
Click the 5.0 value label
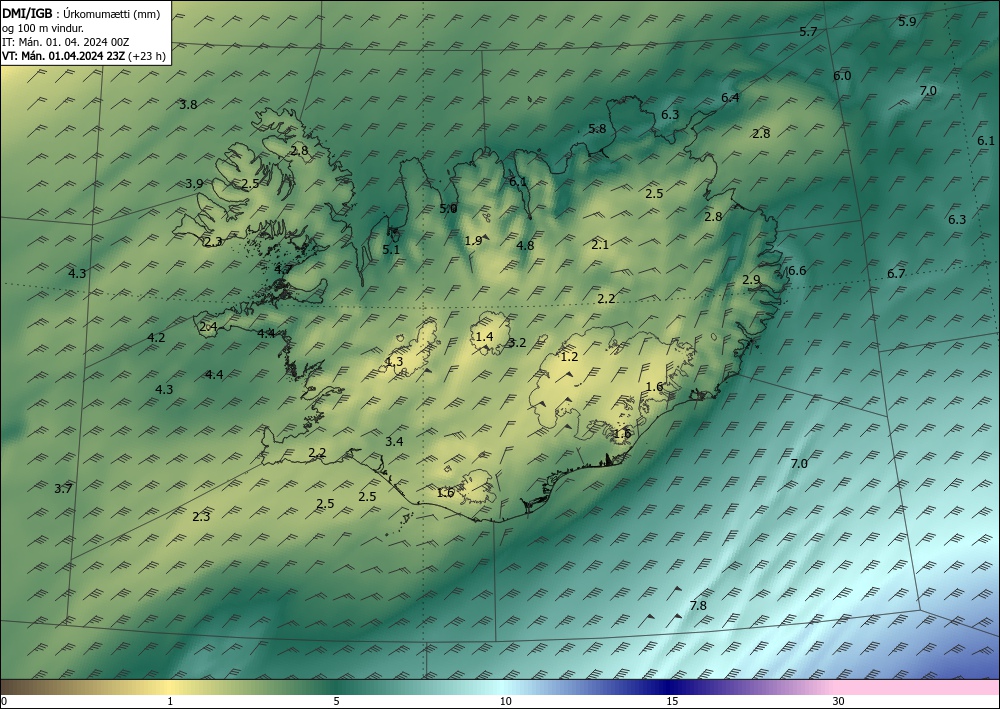coord(448,208)
